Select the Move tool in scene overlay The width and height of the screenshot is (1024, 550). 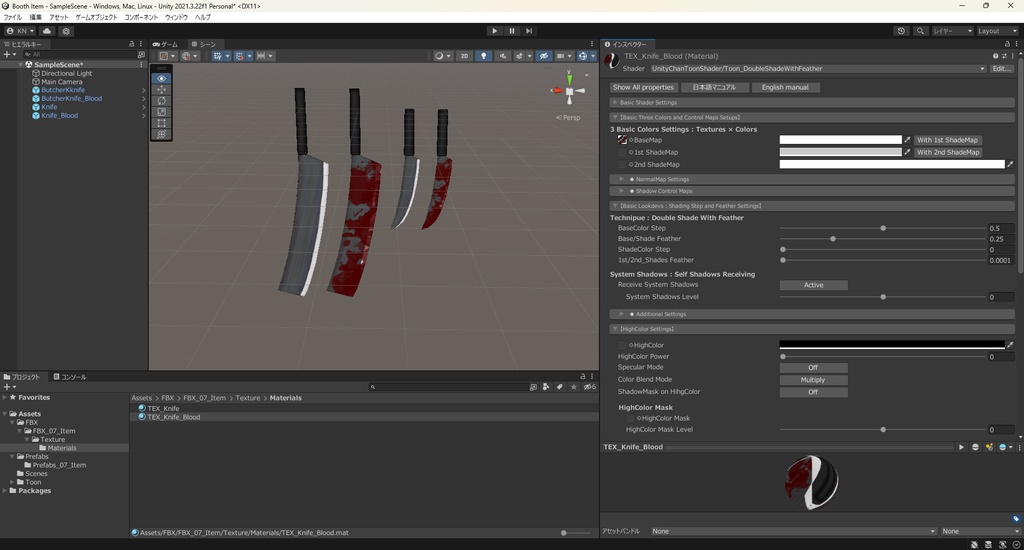tap(162, 90)
